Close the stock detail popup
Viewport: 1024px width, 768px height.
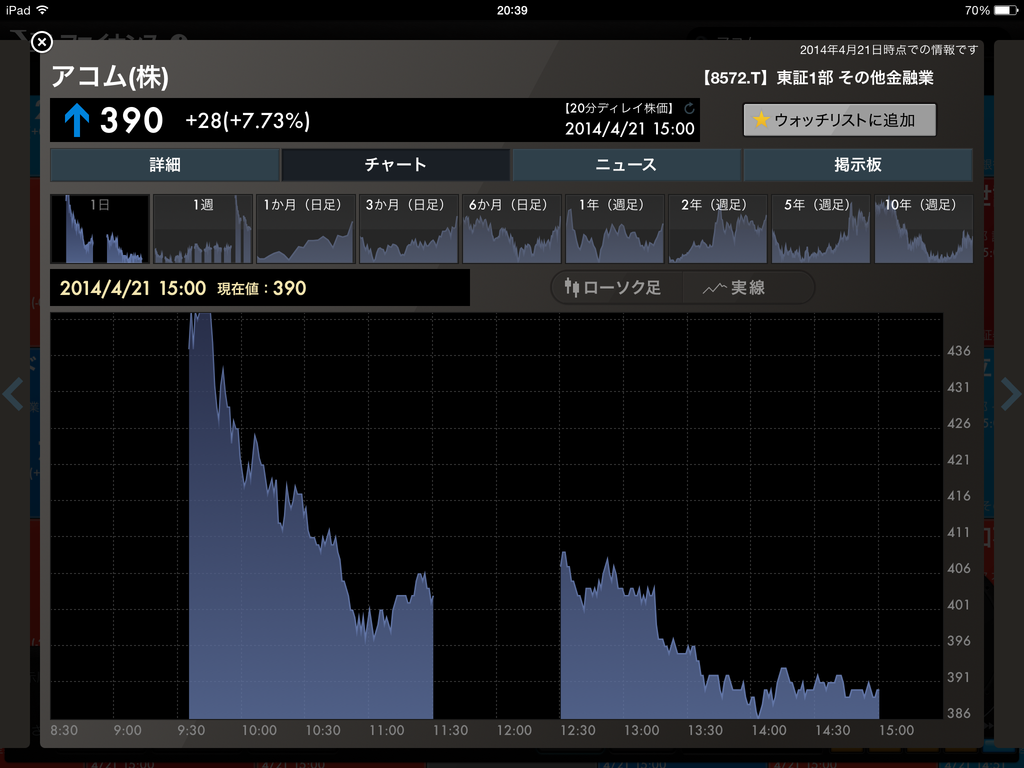[x=42, y=42]
